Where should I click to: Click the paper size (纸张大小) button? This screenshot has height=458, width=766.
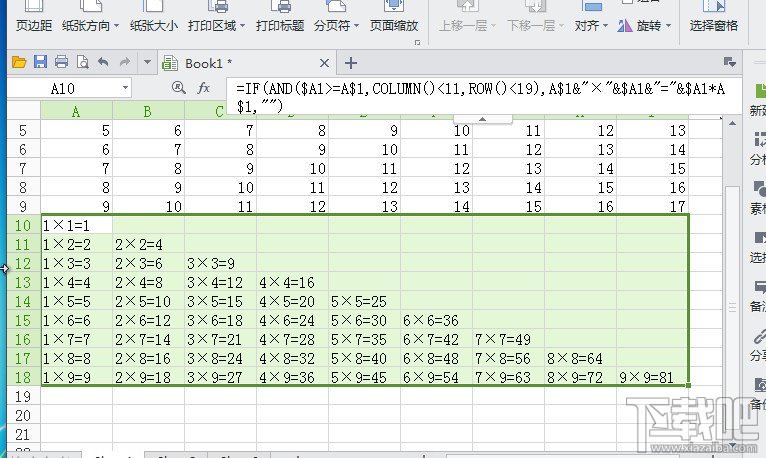153,17
